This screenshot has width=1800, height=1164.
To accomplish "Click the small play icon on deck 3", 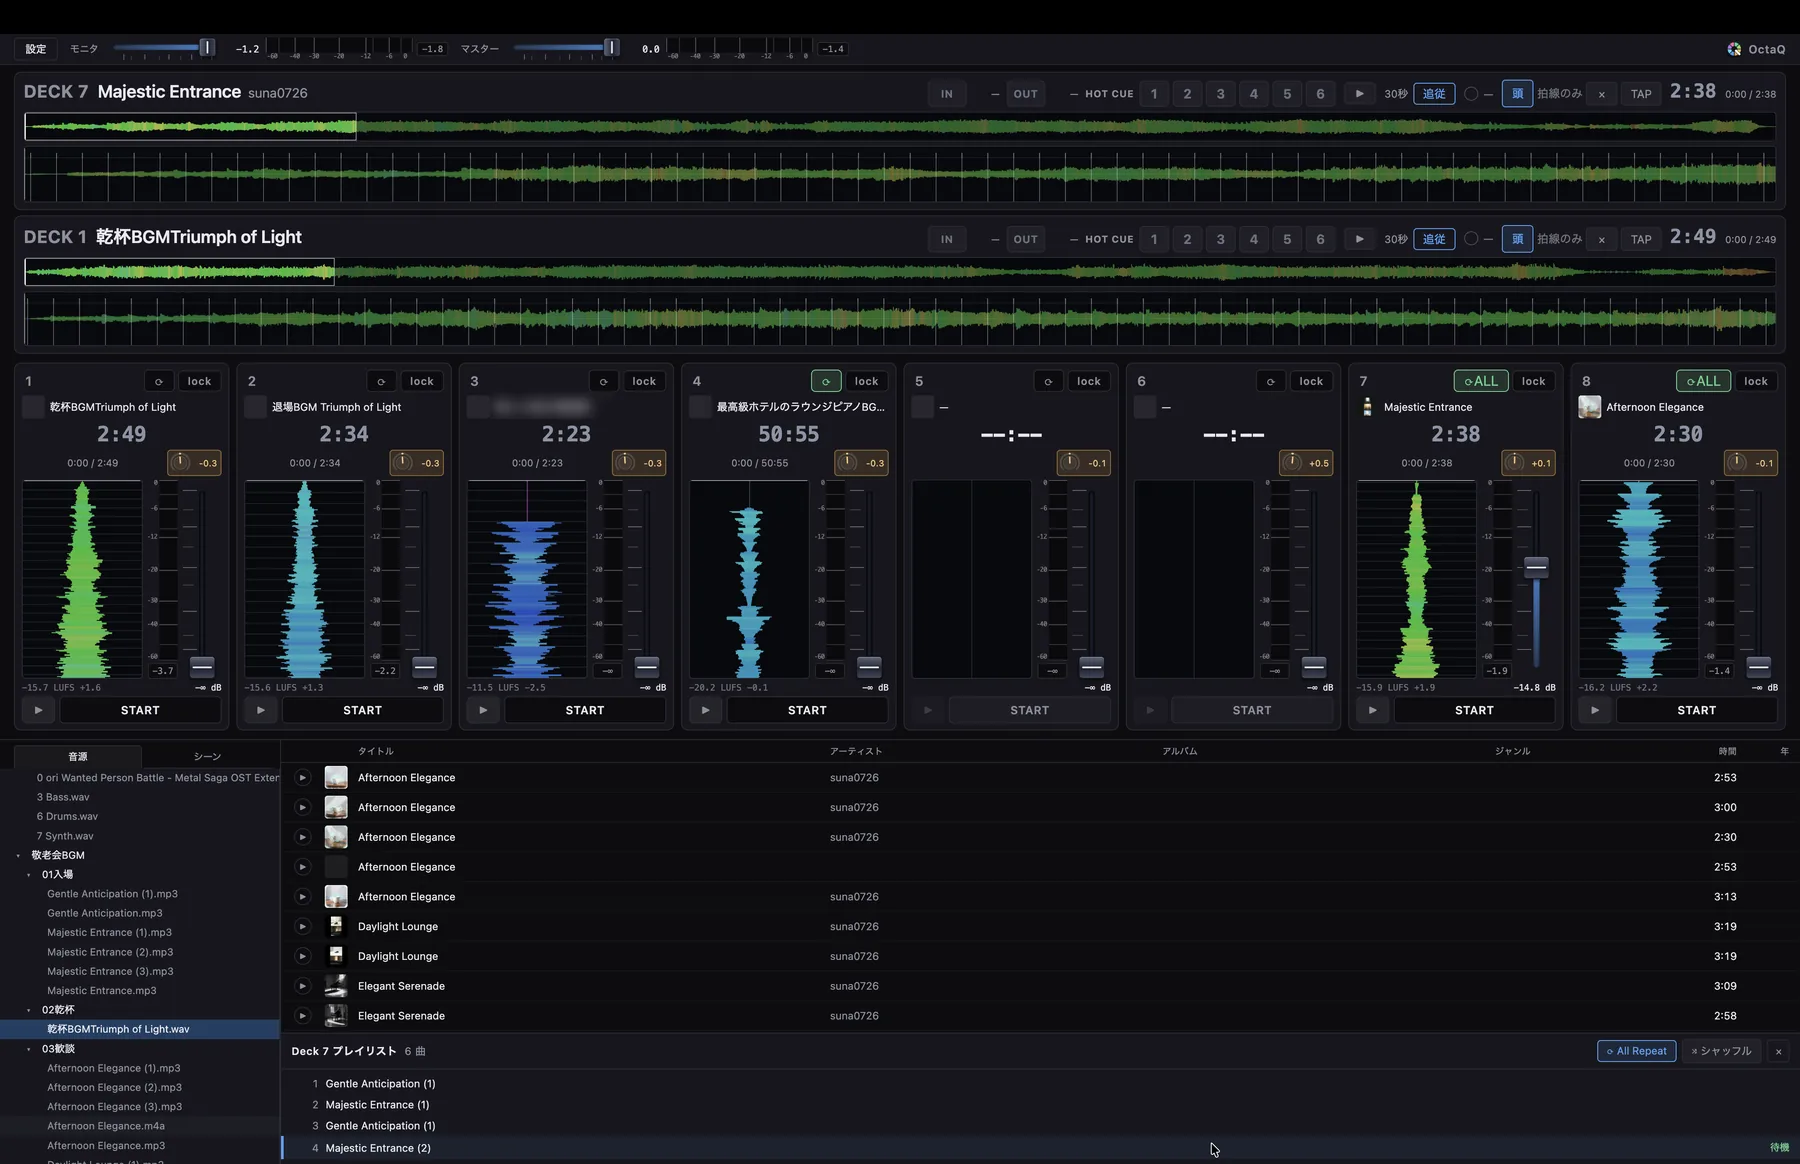I will coord(483,710).
